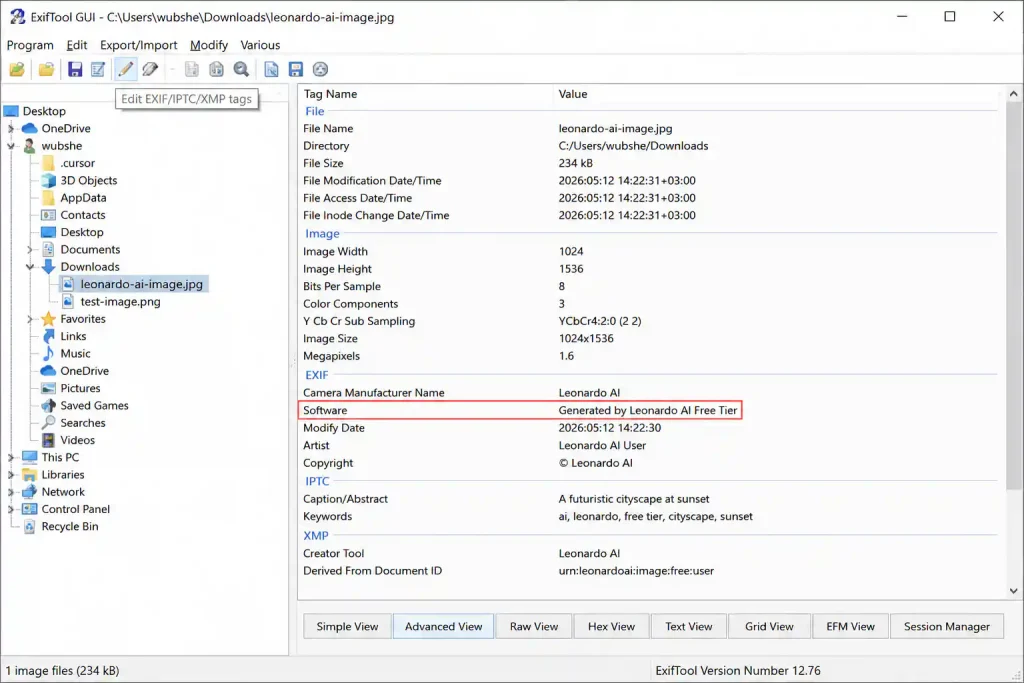This screenshot has width=1024, height=683.
Task: Click the yellow open-folder toolbar icon
Action: tap(46, 69)
